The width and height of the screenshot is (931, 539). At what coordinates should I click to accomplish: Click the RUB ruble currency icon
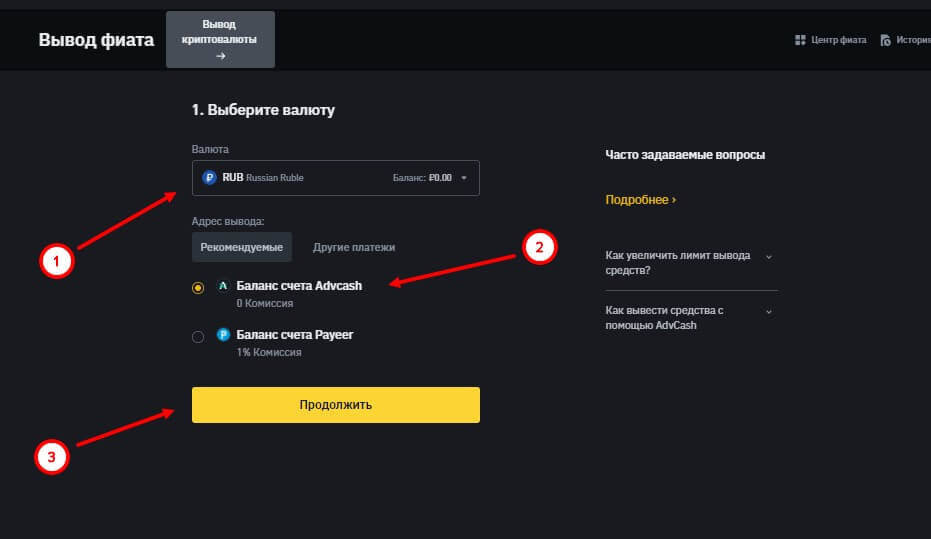coord(209,178)
